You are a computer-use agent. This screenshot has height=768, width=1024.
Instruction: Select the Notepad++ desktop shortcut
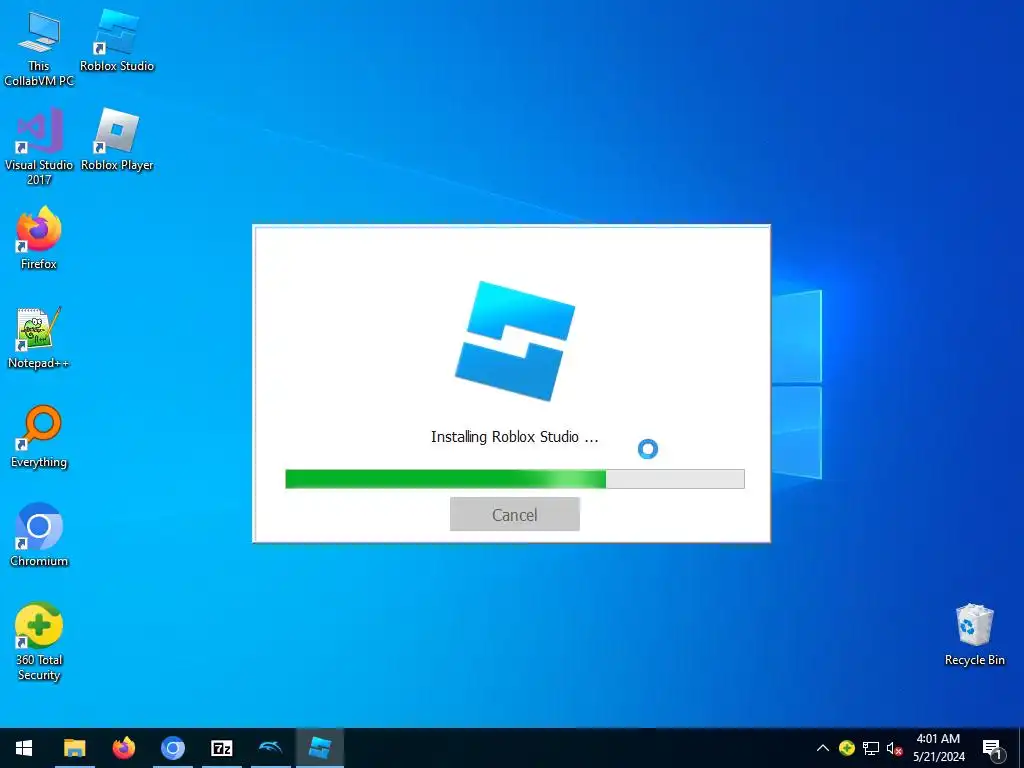tap(39, 338)
